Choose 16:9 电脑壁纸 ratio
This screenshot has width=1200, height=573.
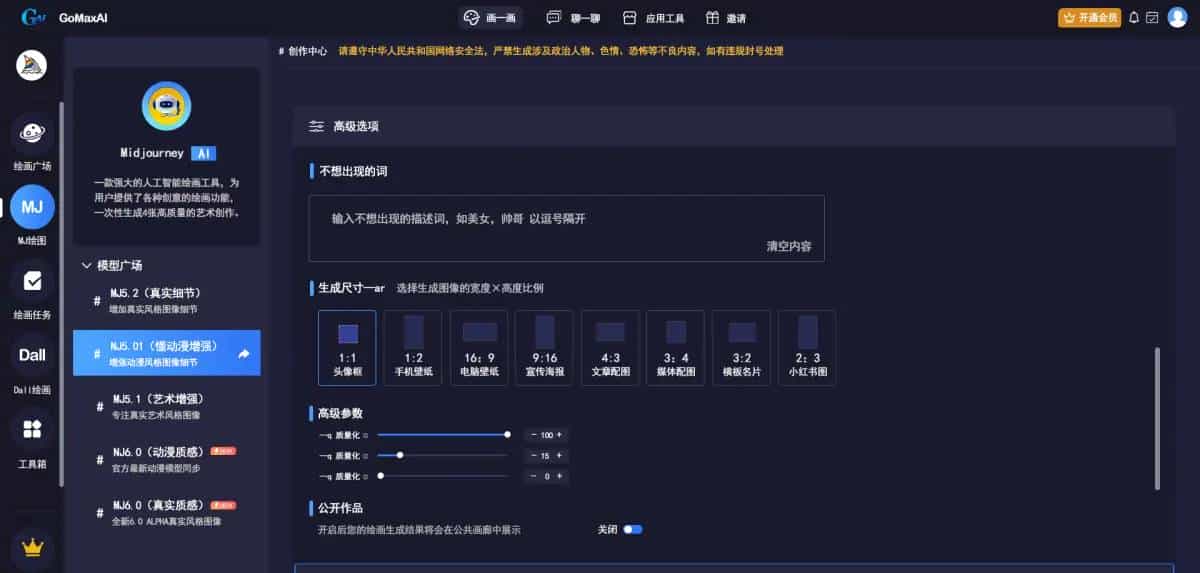tap(479, 348)
